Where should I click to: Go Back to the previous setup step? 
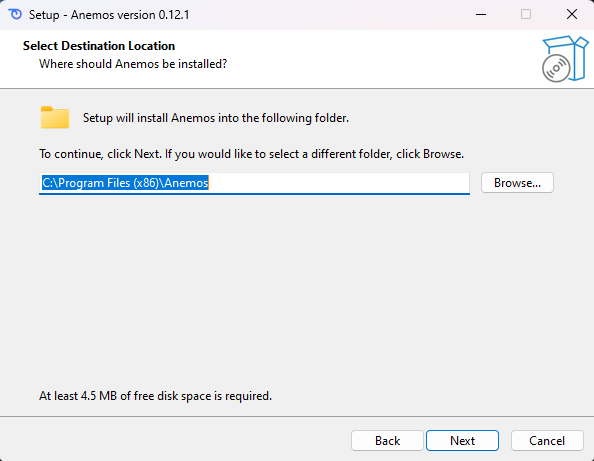[x=387, y=441]
